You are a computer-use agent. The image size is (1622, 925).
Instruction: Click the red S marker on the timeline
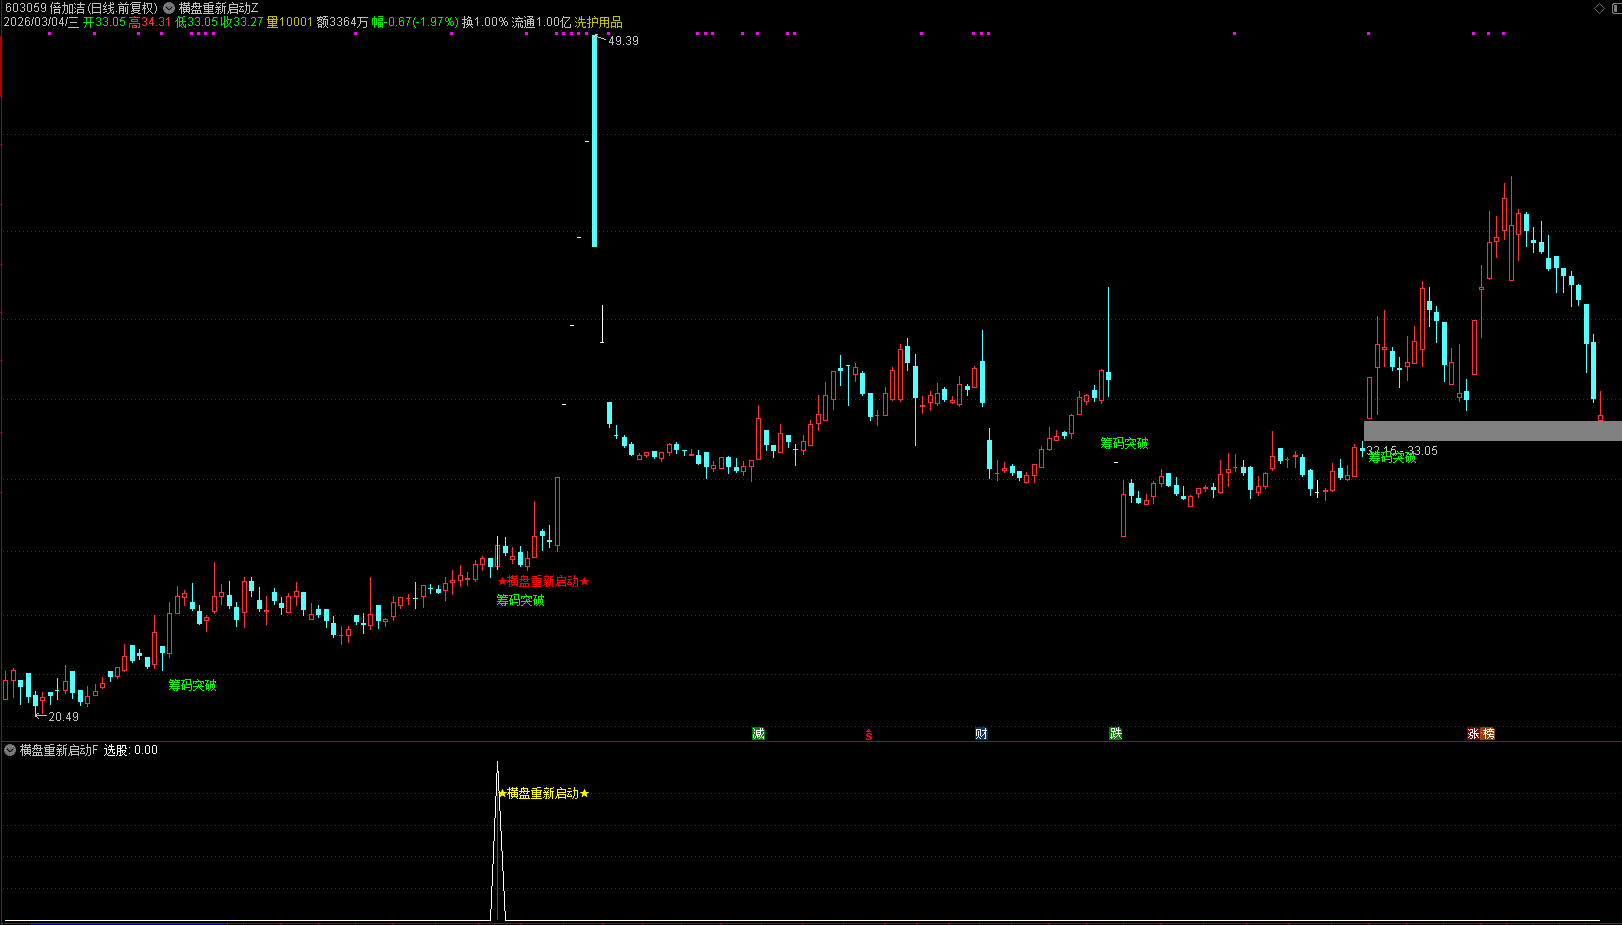point(869,735)
